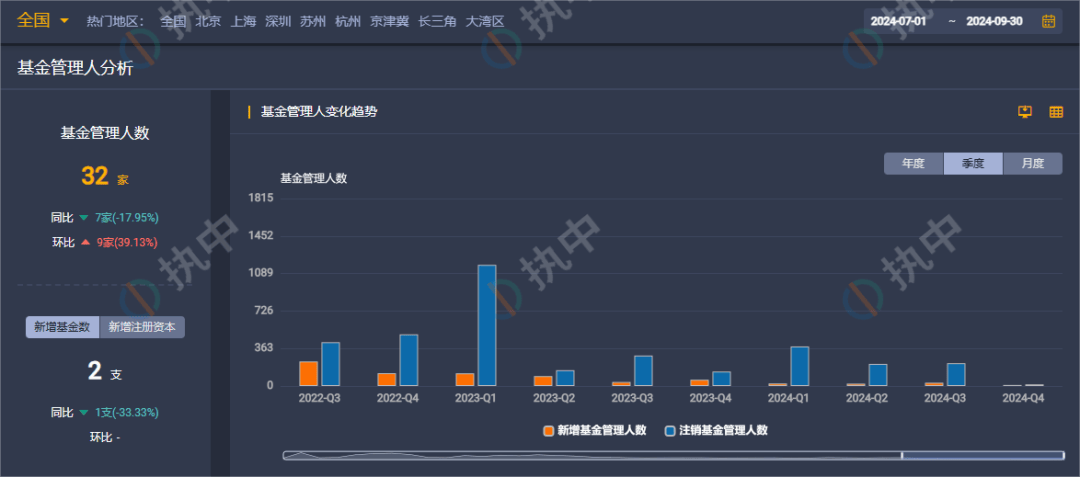Viewport: 1080px width, 477px height.
Task: Select the 季度 granularity tab
Action: tap(973, 164)
